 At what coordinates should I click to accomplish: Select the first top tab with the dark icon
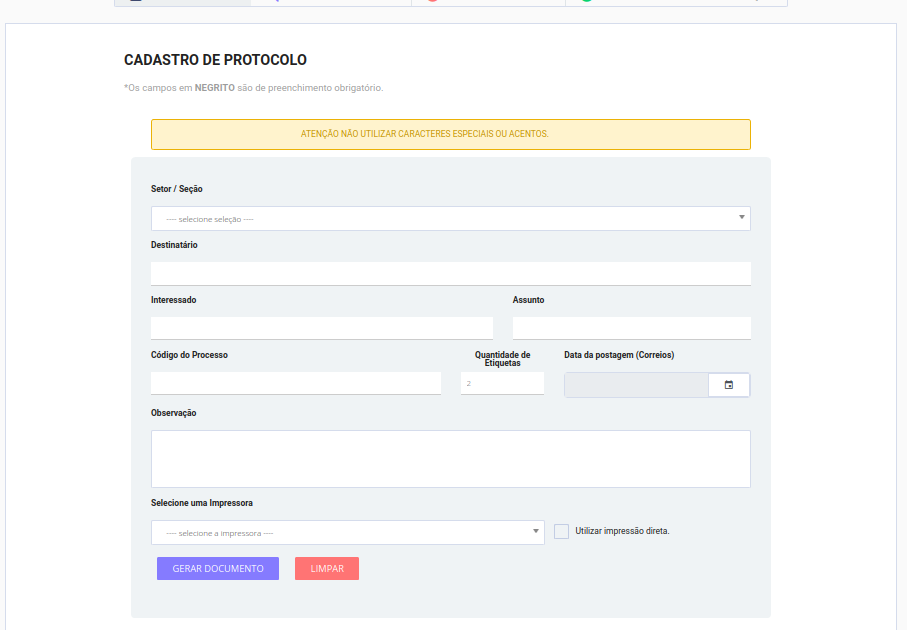coord(183,2)
